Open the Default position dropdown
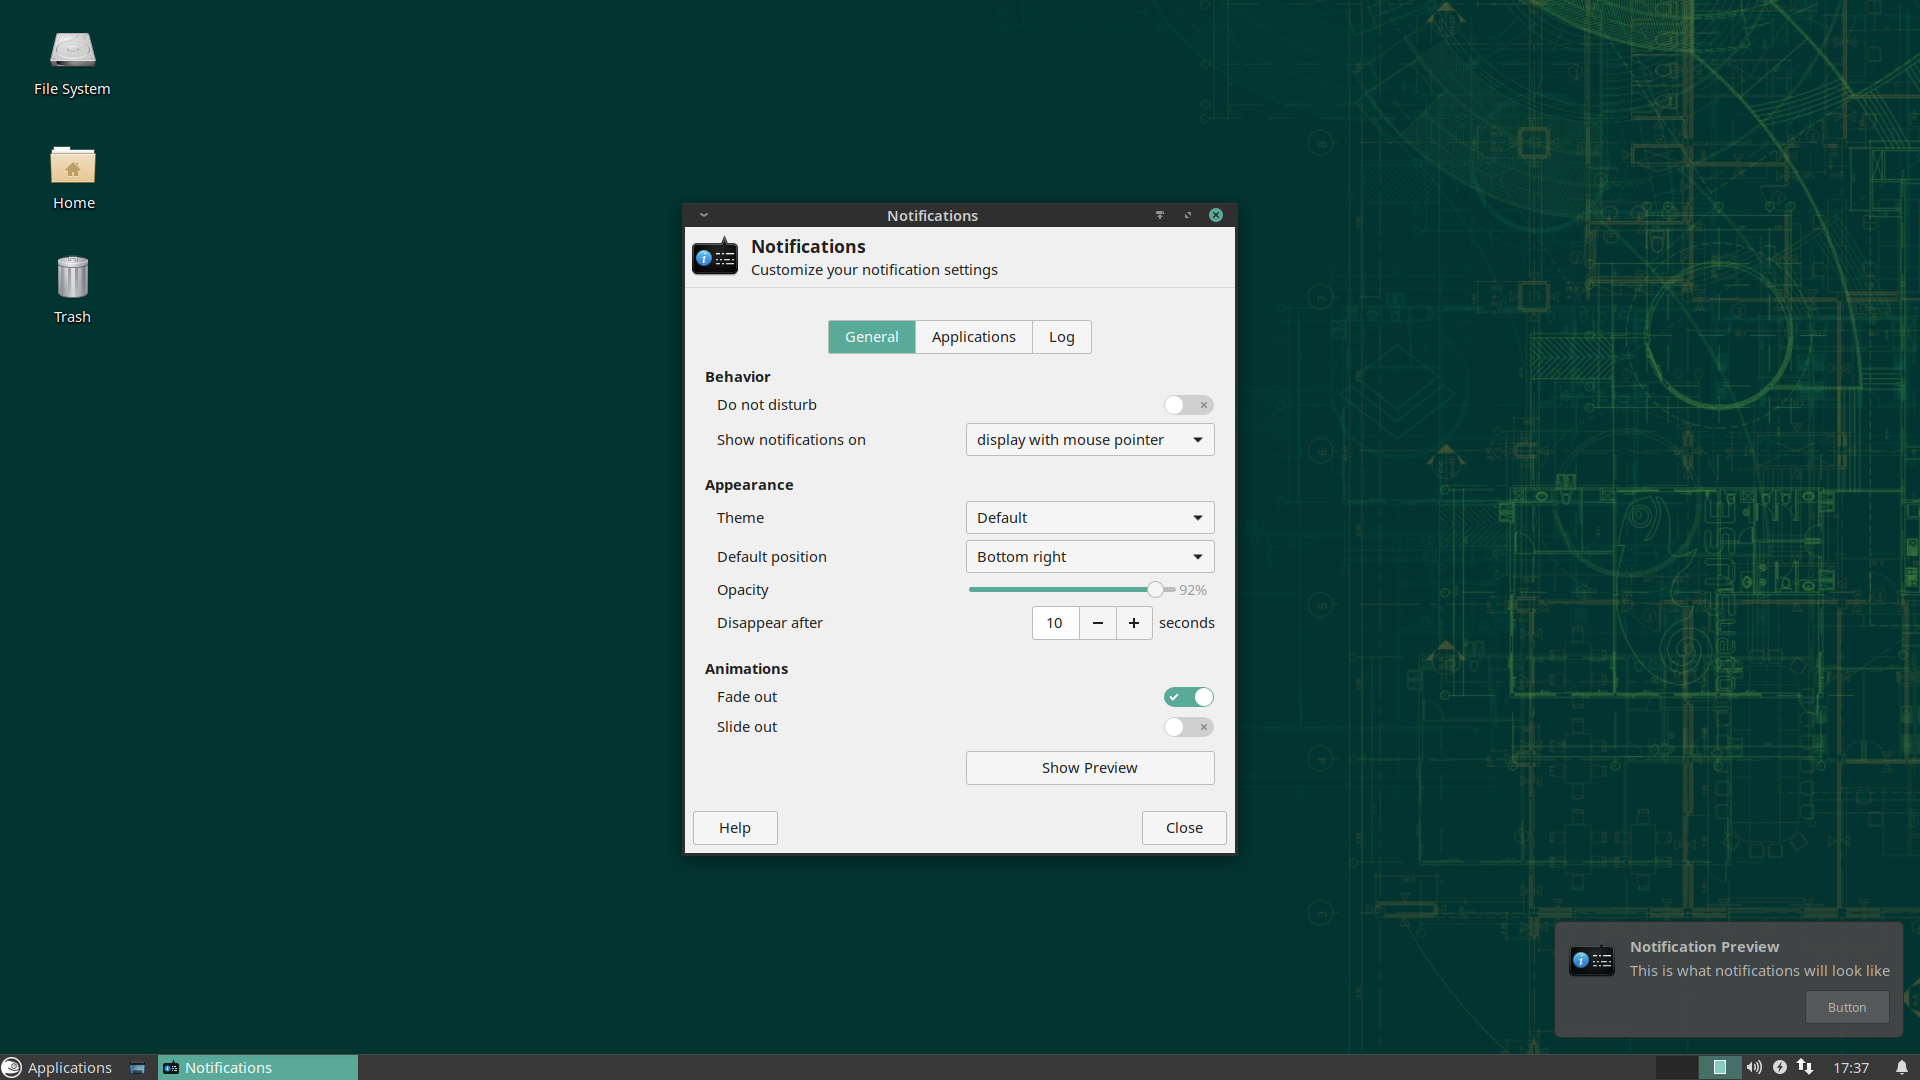This screenshot has width=1920, height=1080. pos(1089,557)
